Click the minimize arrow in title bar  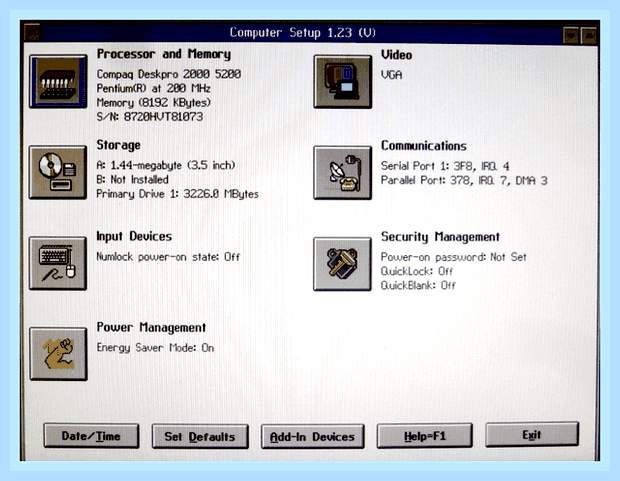point(571,36)
